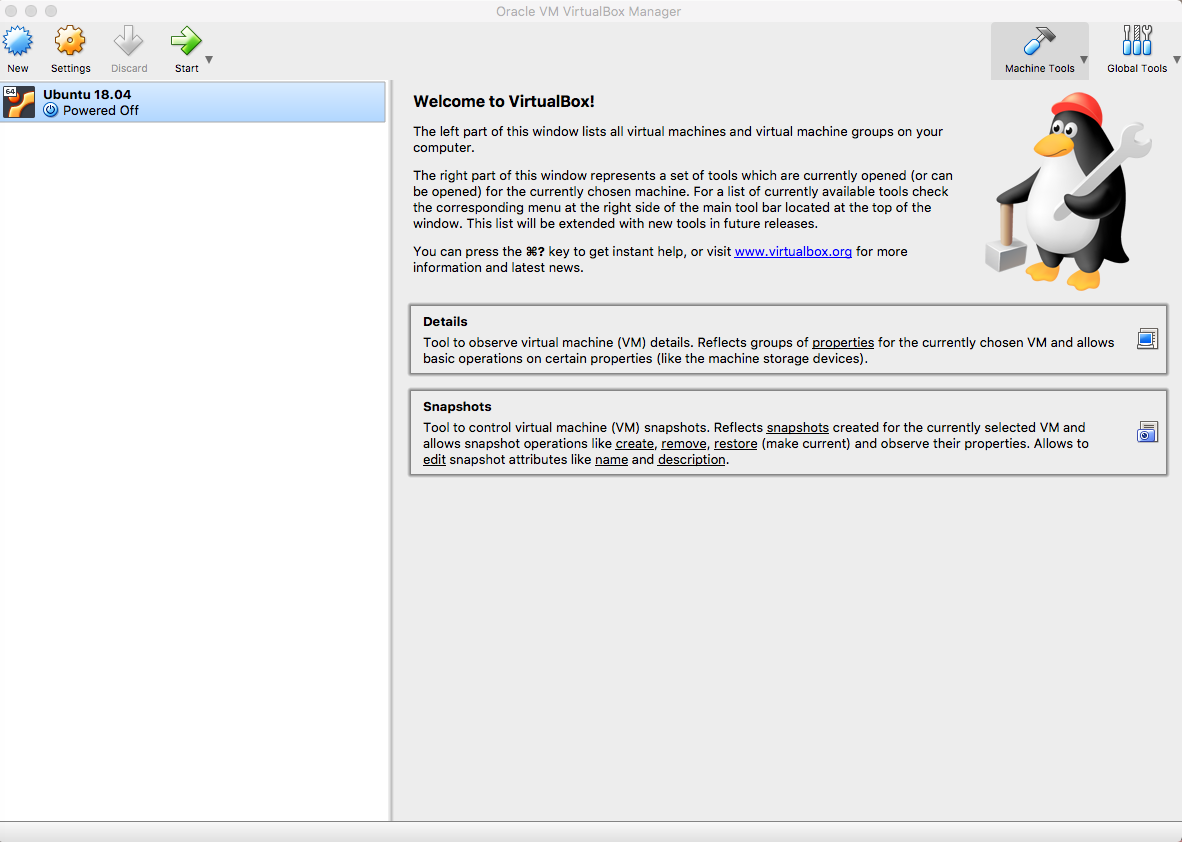
Task: Click the description link in Snapshots
Action: tap(691, 459)
